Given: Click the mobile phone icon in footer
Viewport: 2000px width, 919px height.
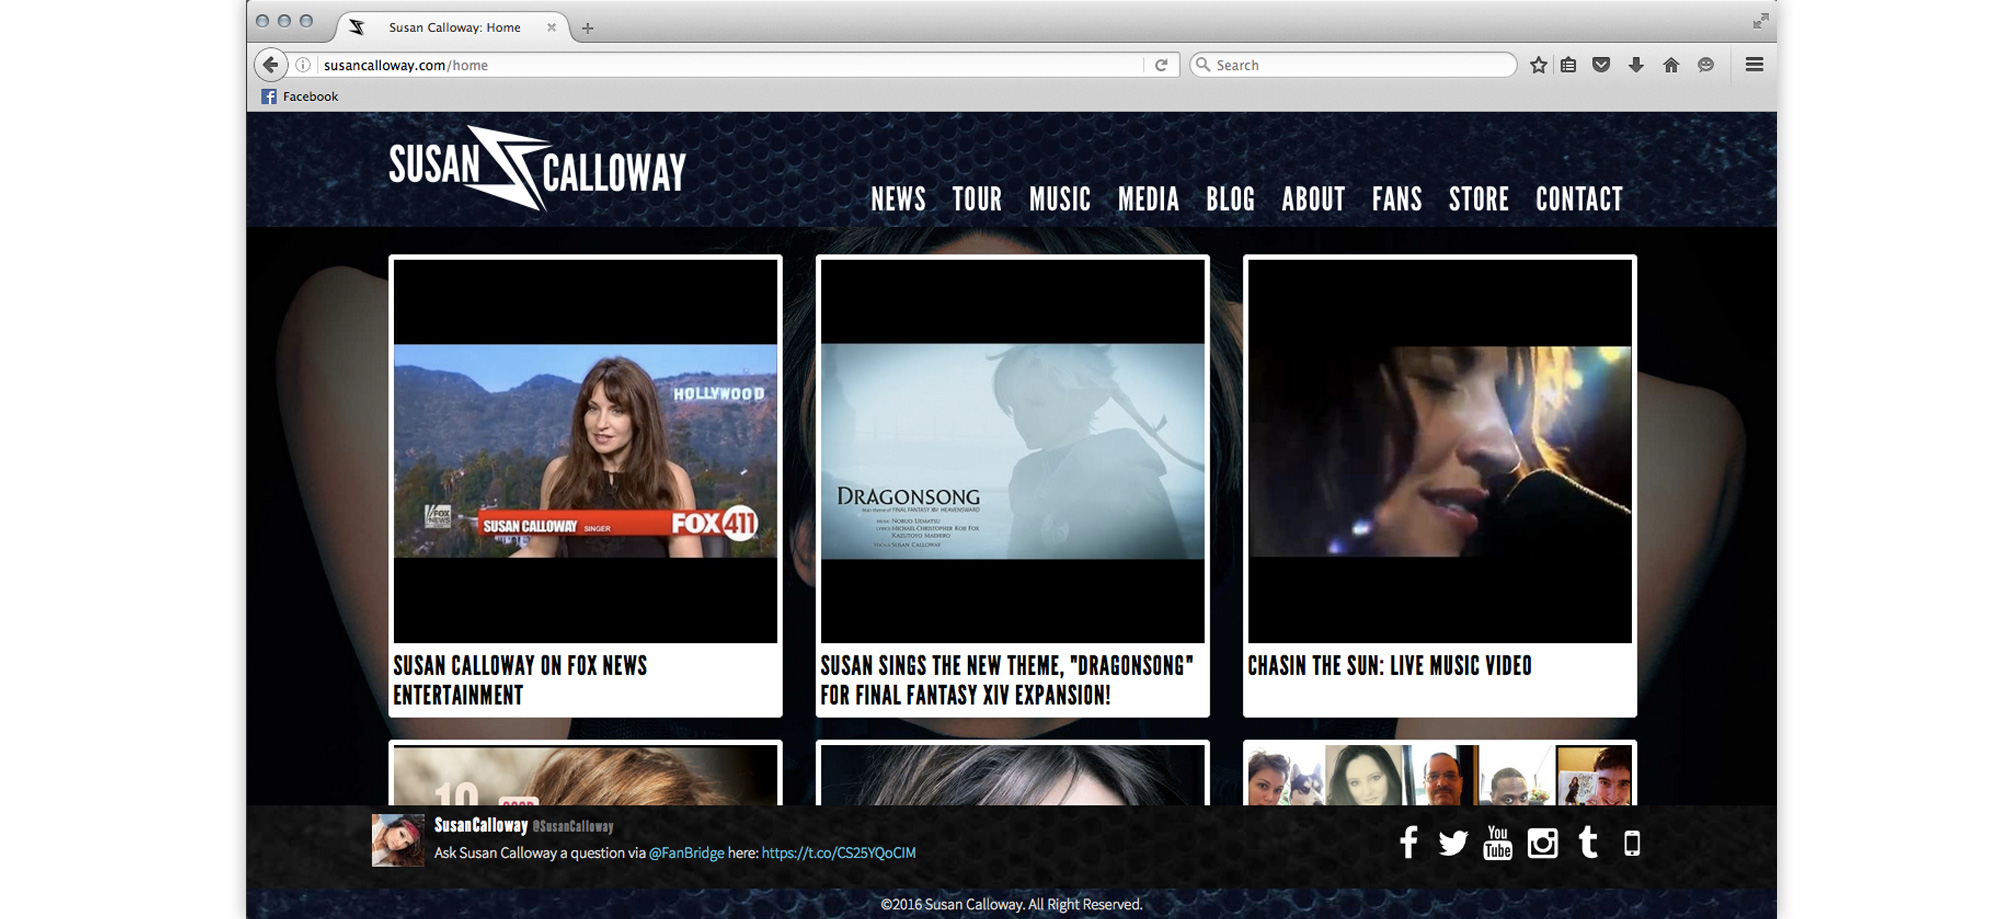Looking at the screenshot, I should pyautogui.click(x=1632, y=843).
